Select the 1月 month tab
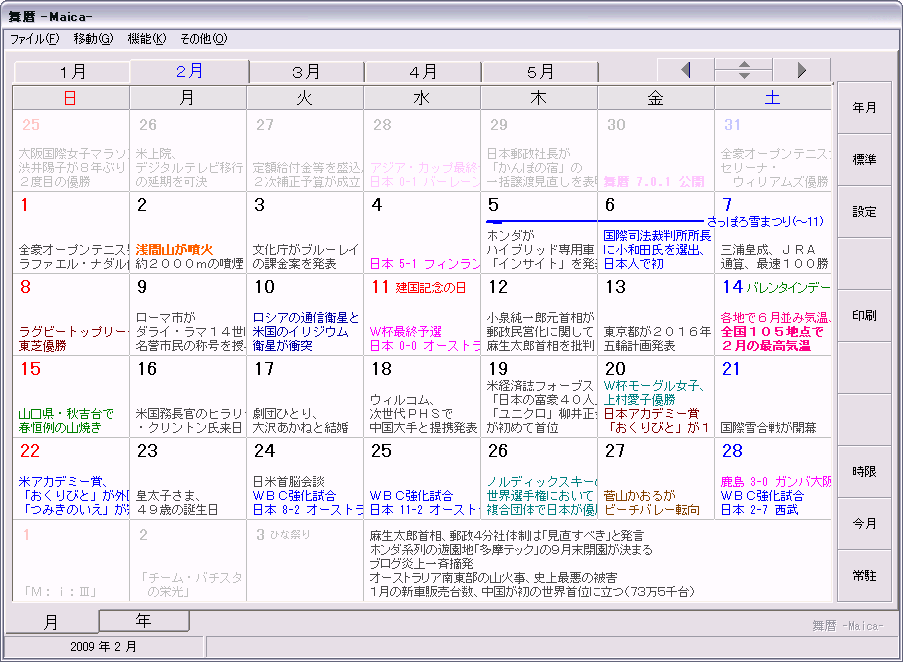Screen dimensions: 903x662 point(72,72)
